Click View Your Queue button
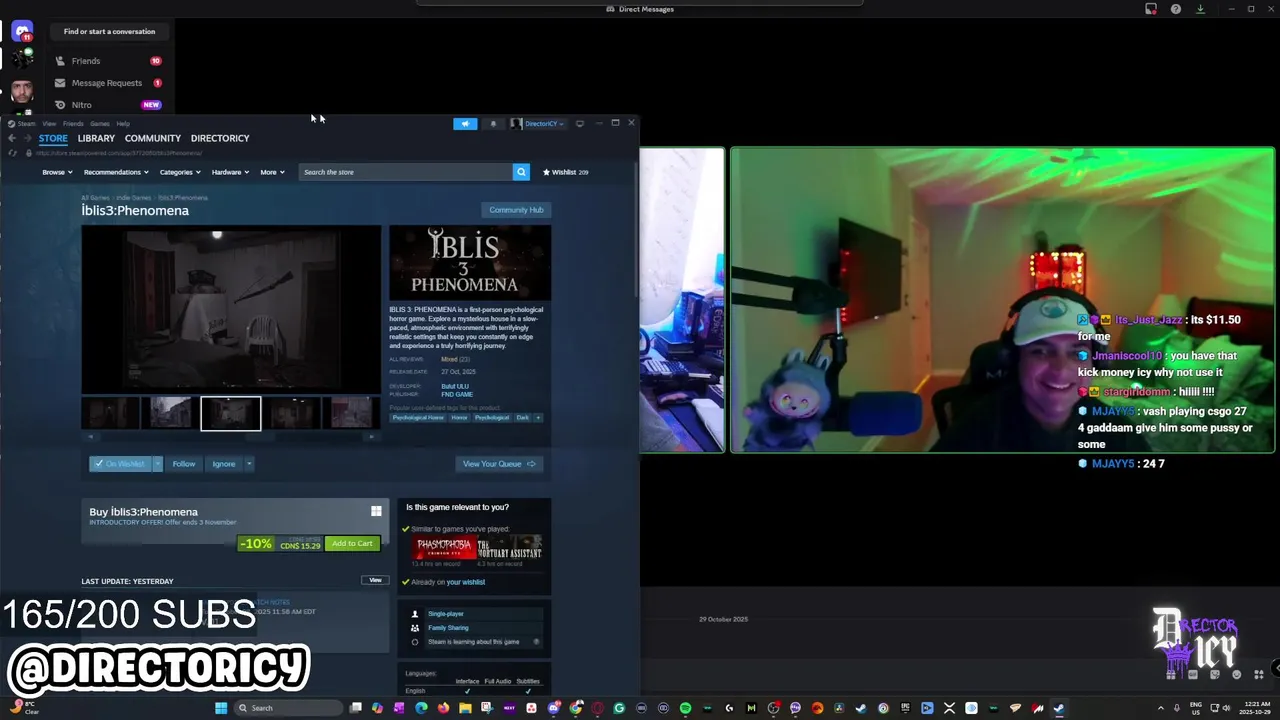Screen dimensions: 1280x720 coord(499,464)
